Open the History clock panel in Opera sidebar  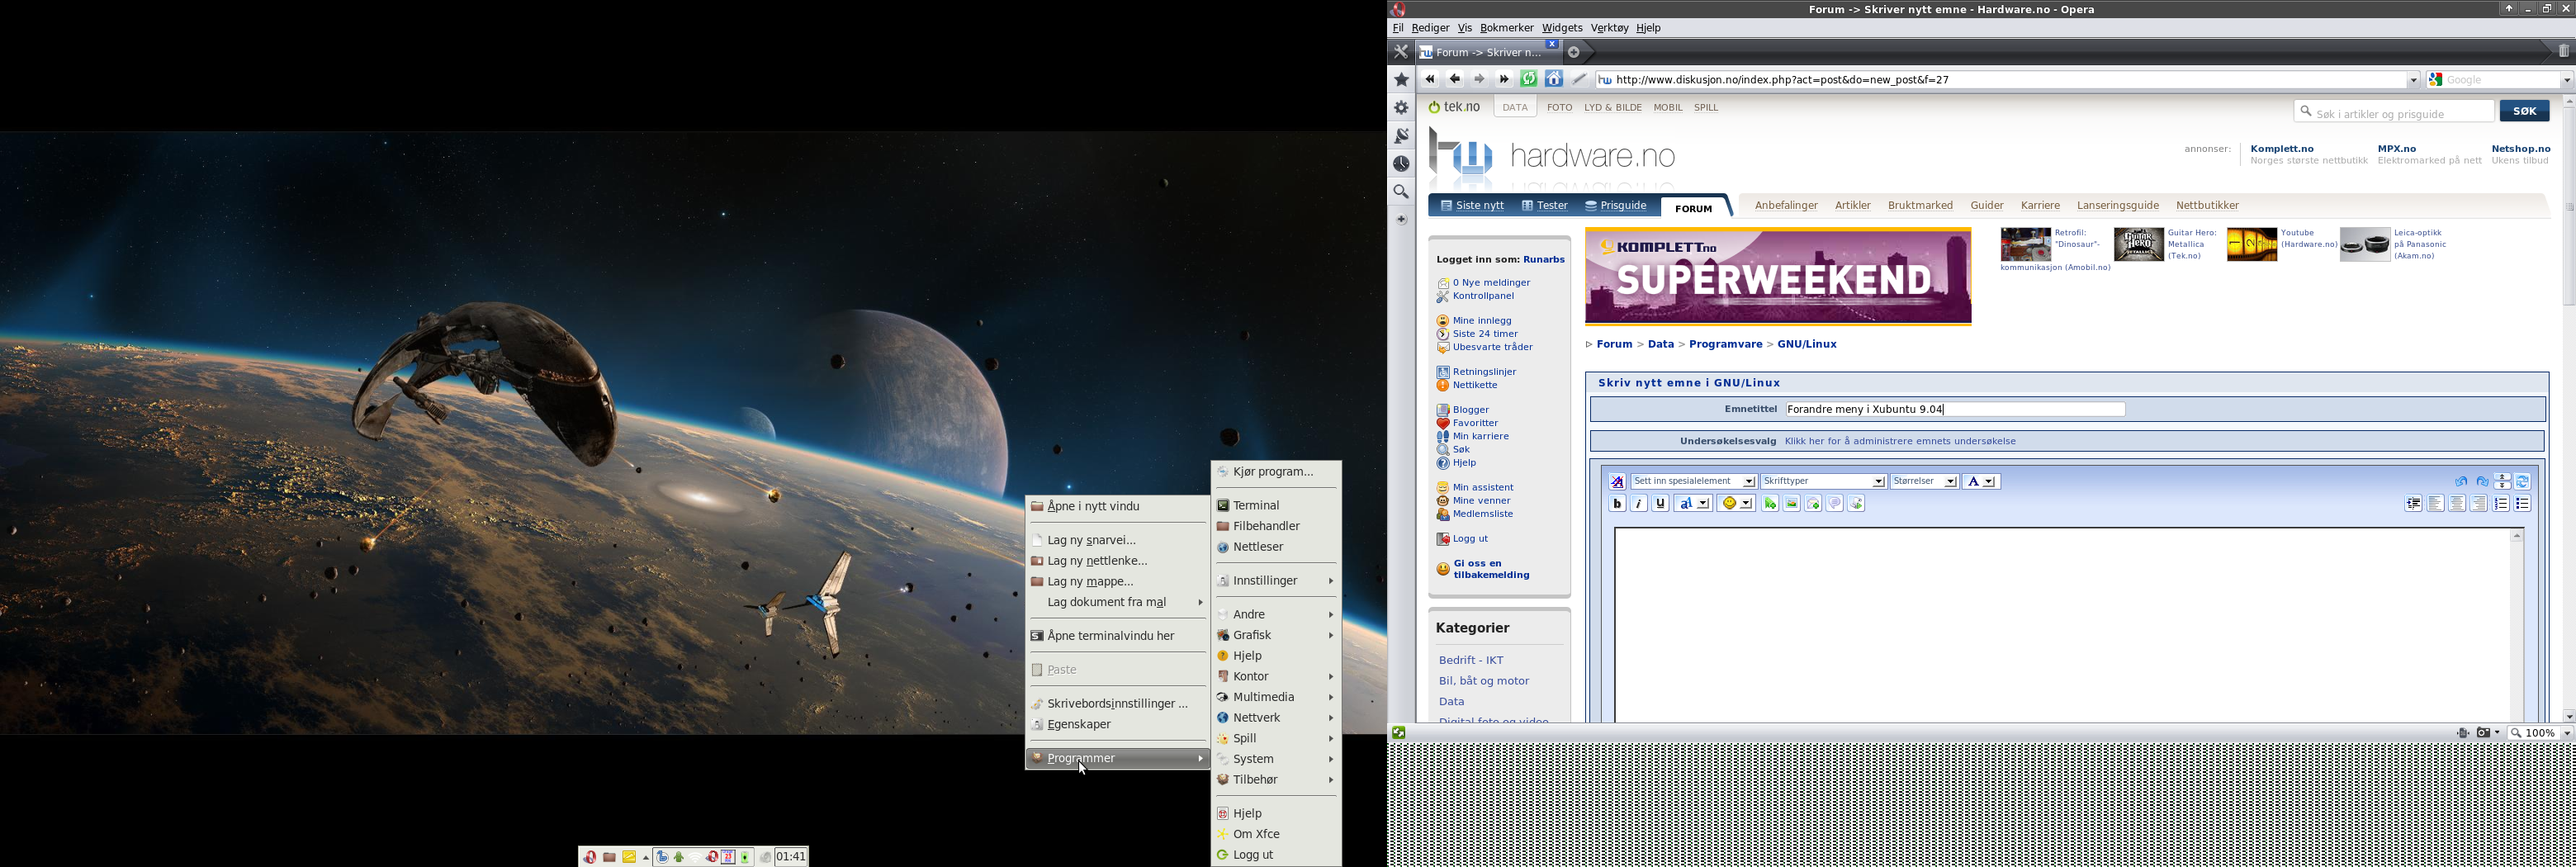(1401, 164)
